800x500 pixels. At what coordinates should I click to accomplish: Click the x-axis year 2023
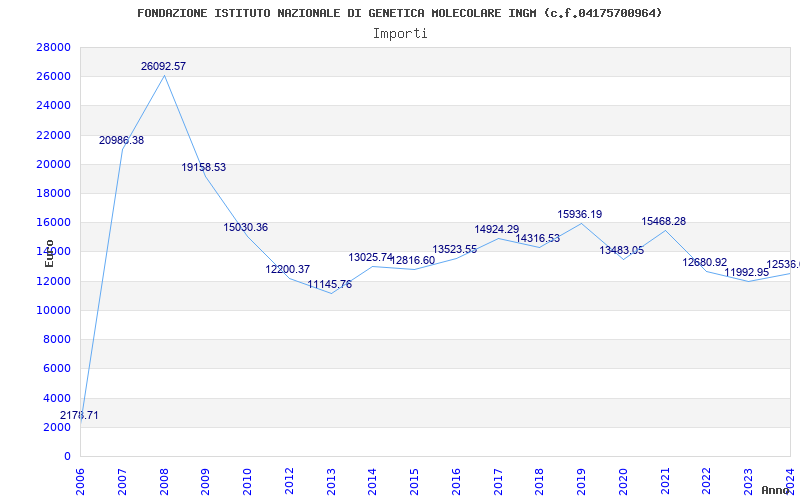748,482
